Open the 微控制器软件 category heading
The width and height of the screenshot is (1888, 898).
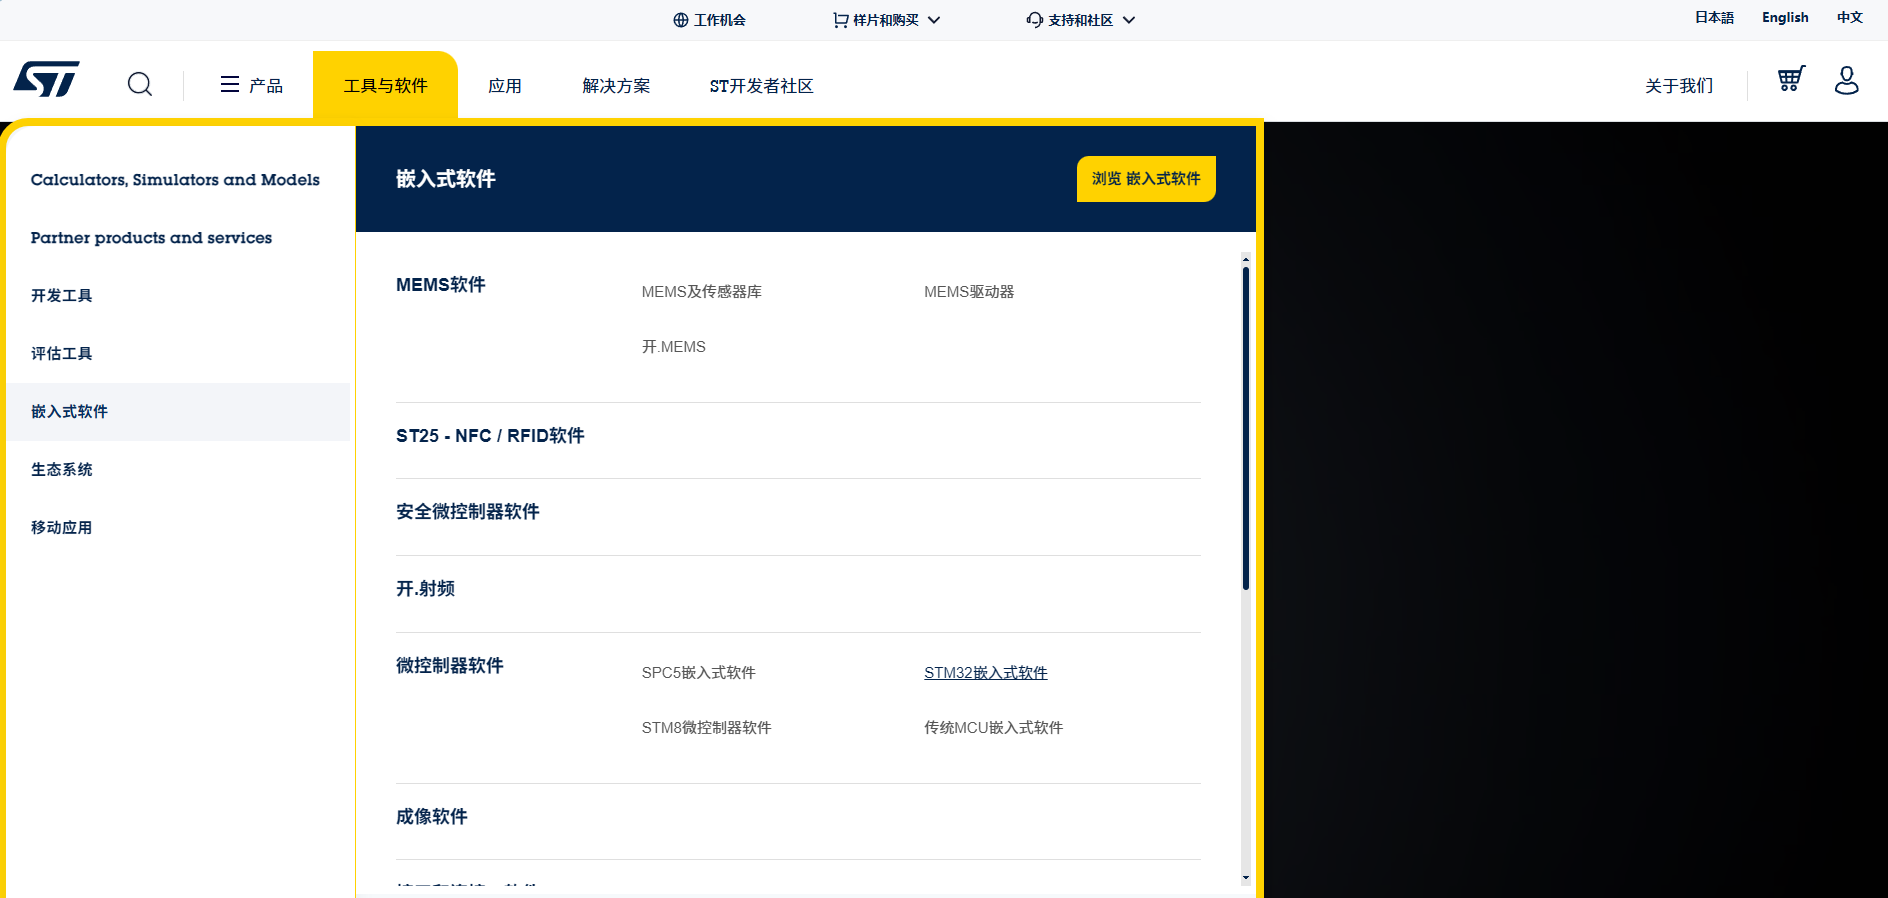(x=450, y=666)
